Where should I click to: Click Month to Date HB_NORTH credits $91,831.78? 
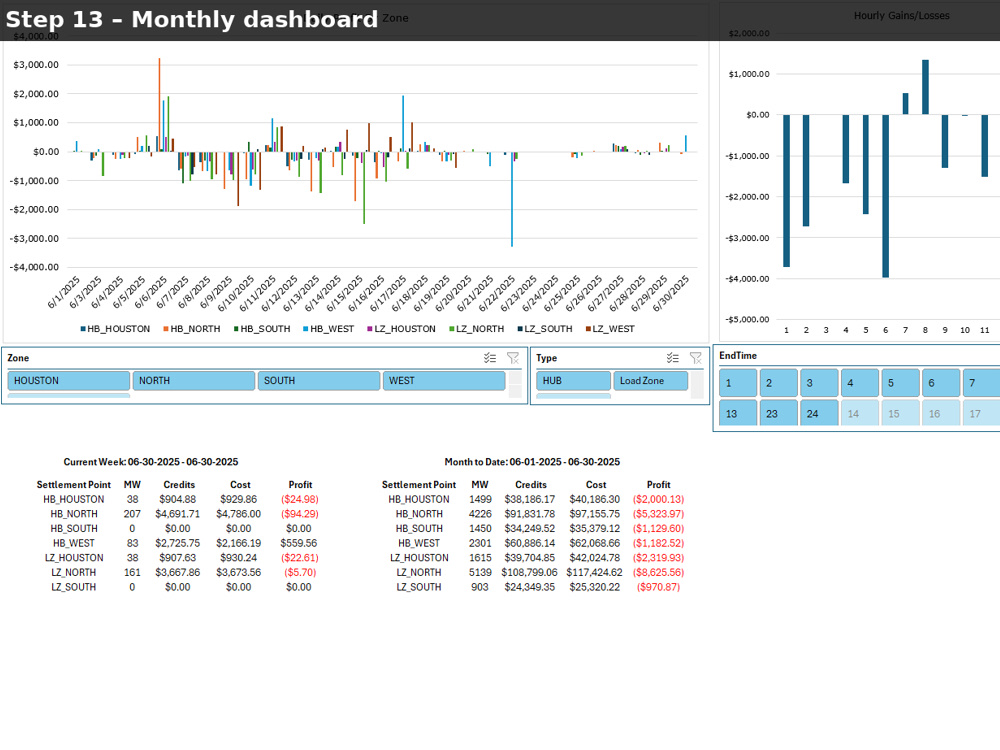pyautogui.click(x=530, y=514)
